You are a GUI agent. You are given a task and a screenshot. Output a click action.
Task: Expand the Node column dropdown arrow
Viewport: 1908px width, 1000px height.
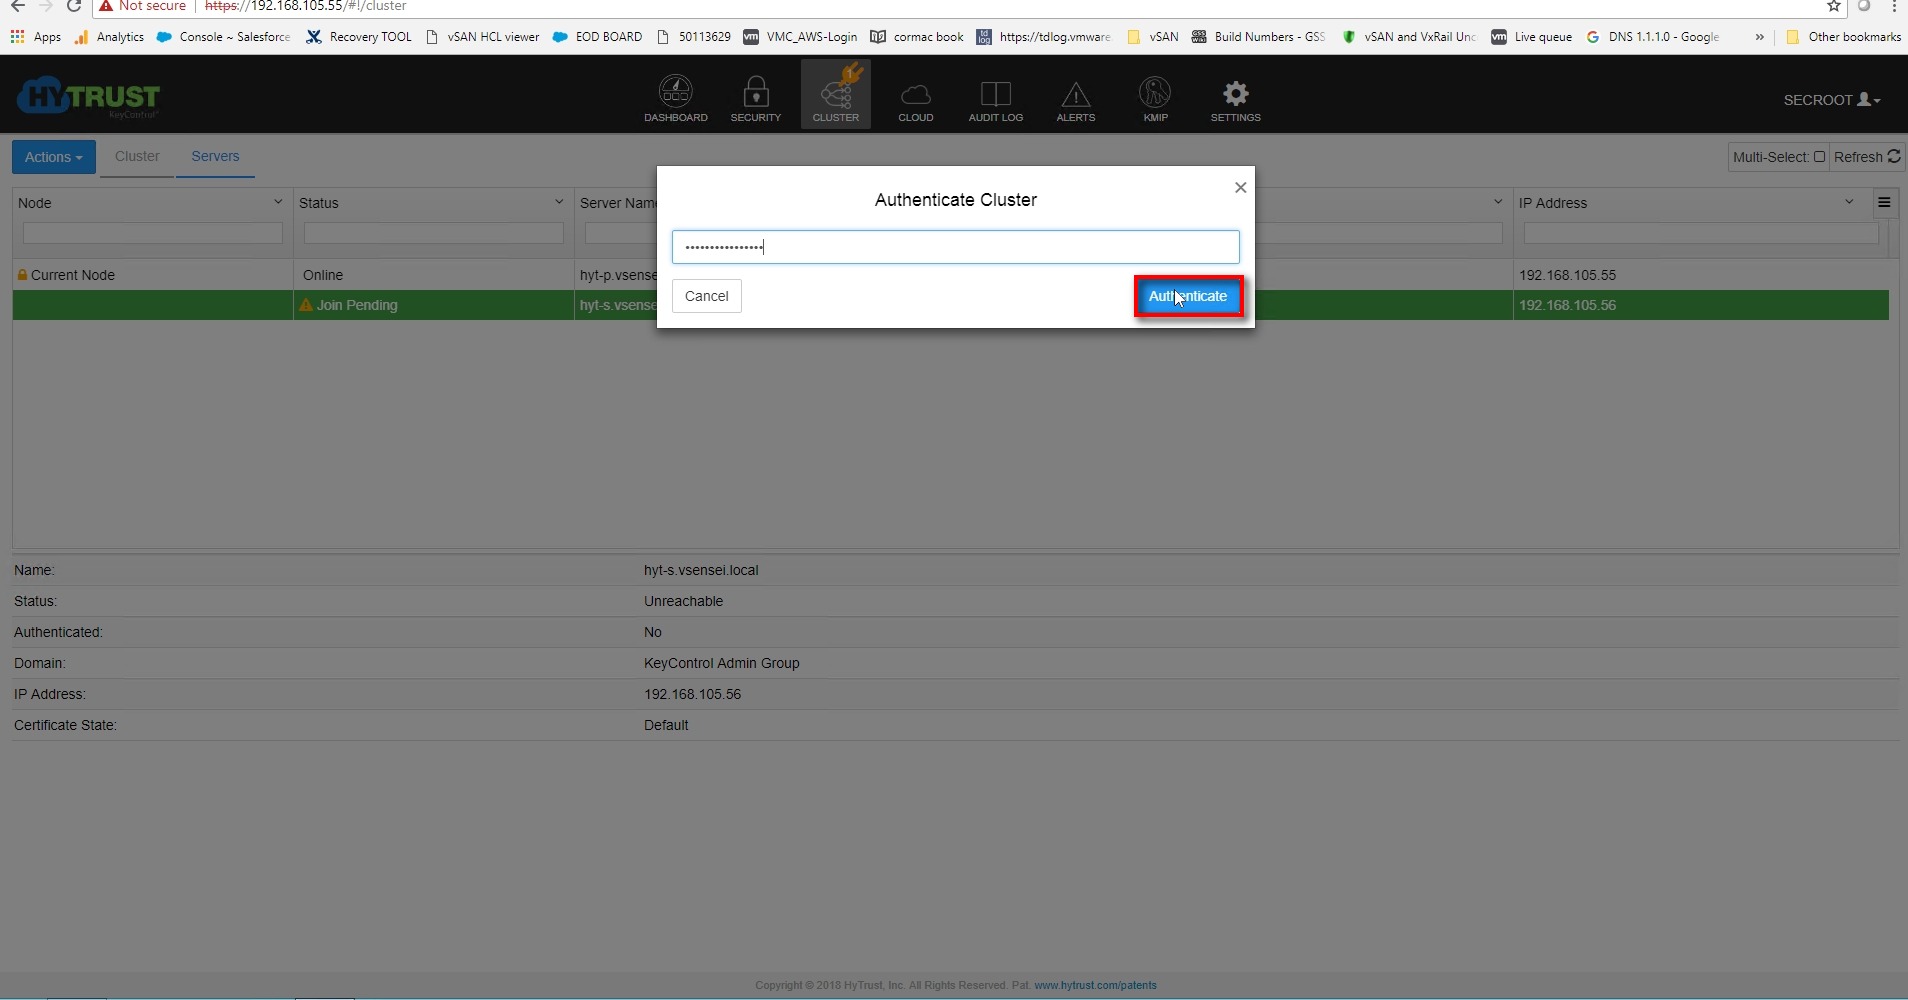[278, 202]
